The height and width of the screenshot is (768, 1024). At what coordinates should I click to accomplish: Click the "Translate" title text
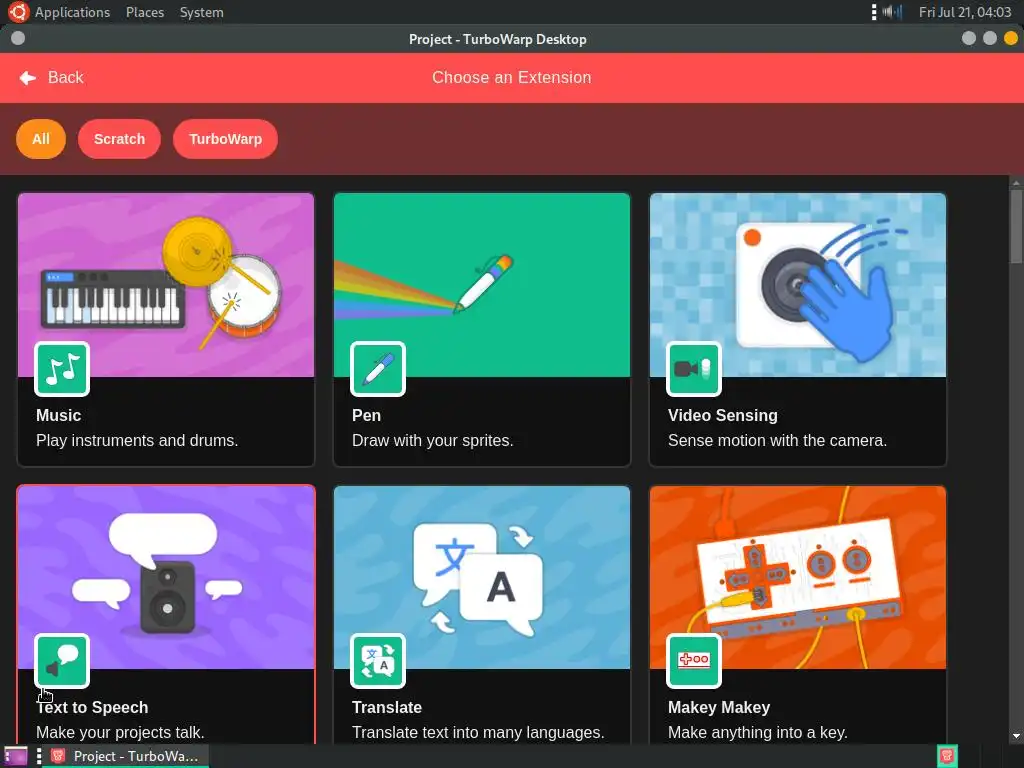point(387,707)
